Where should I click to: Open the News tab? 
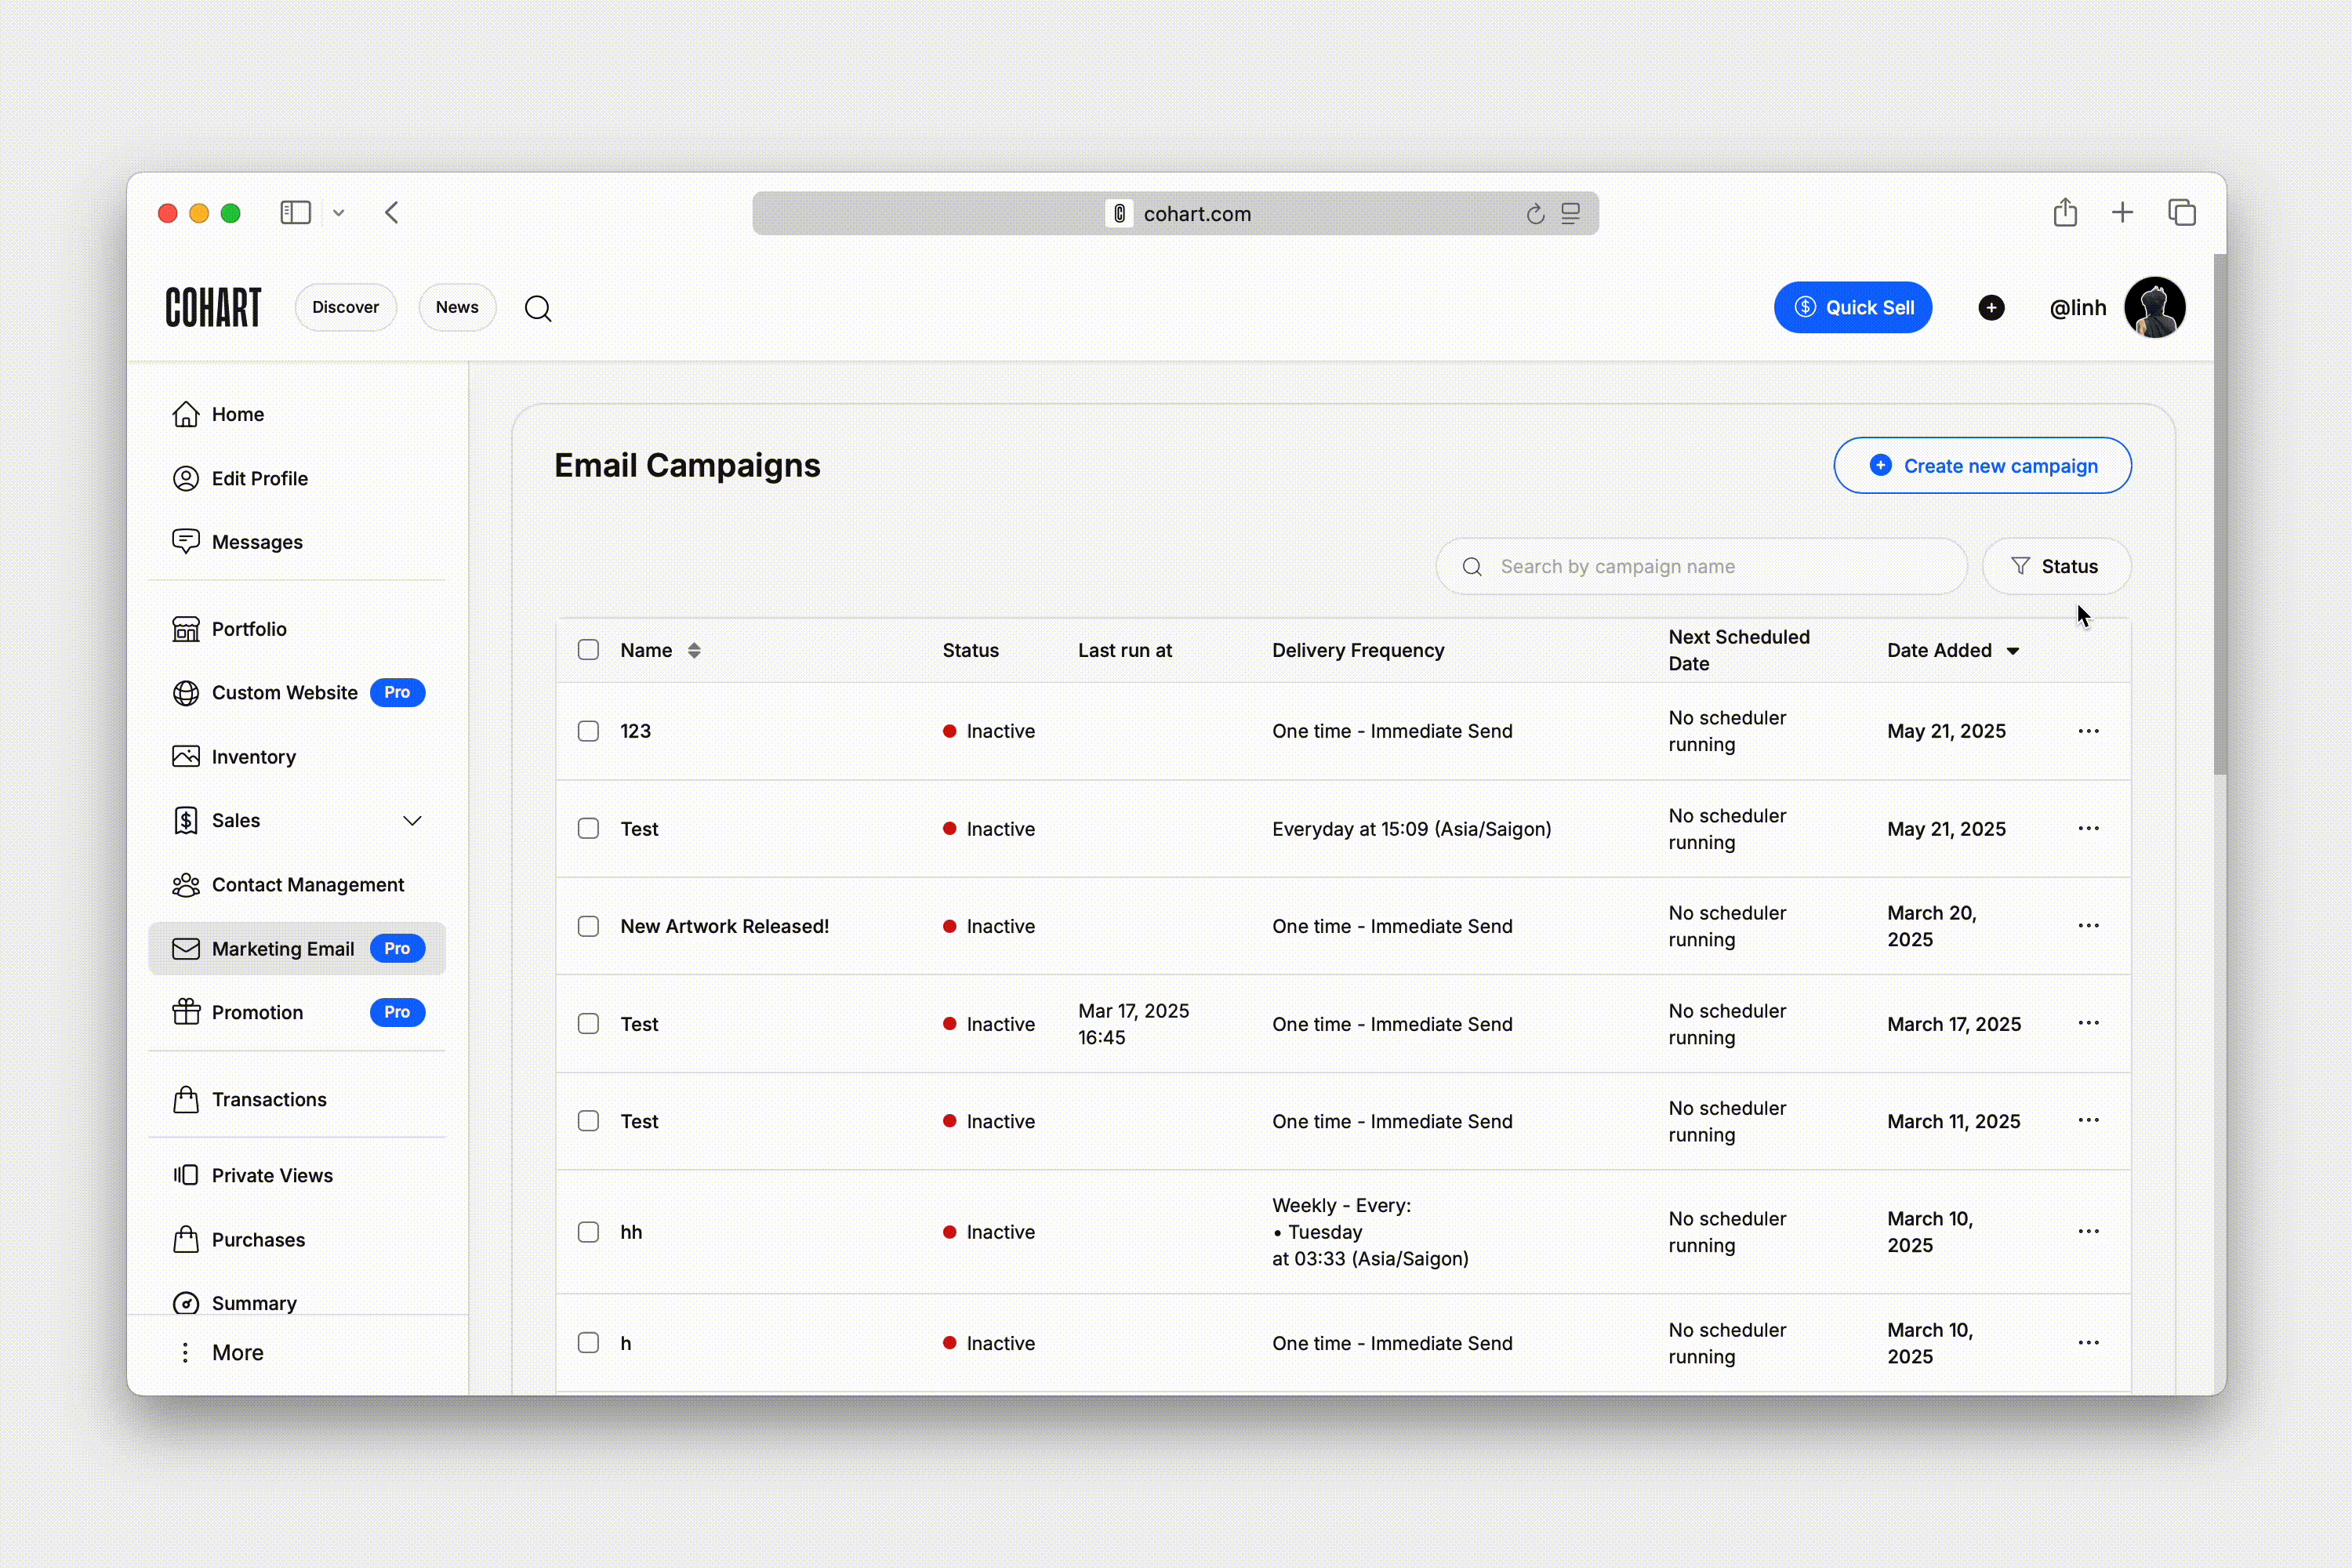(457, 308)
